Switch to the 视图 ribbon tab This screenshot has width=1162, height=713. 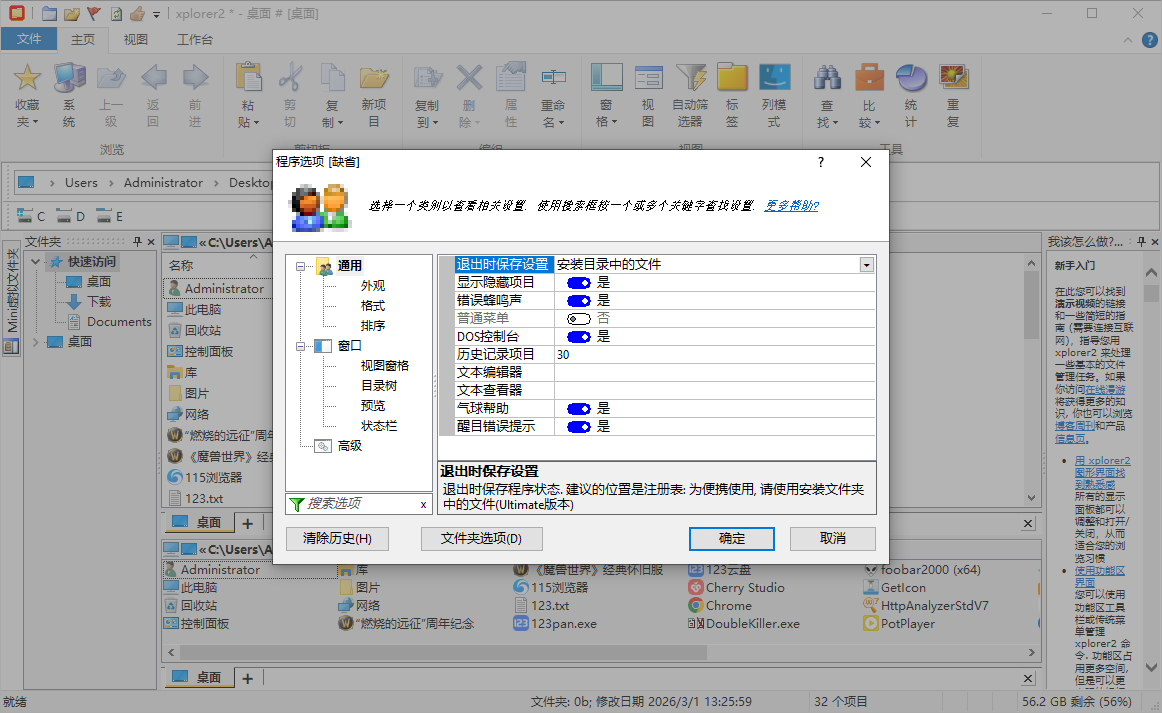[134, 39]
